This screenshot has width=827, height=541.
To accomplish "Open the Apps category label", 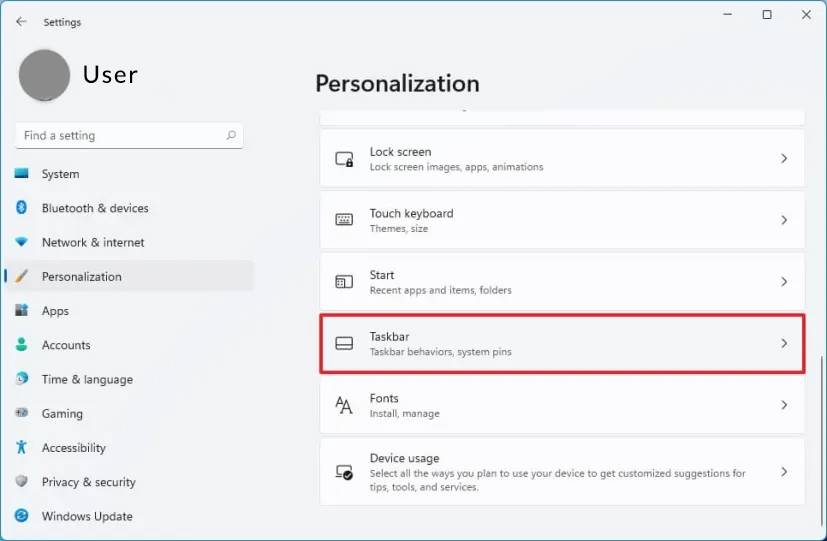I will pos(55,311).
